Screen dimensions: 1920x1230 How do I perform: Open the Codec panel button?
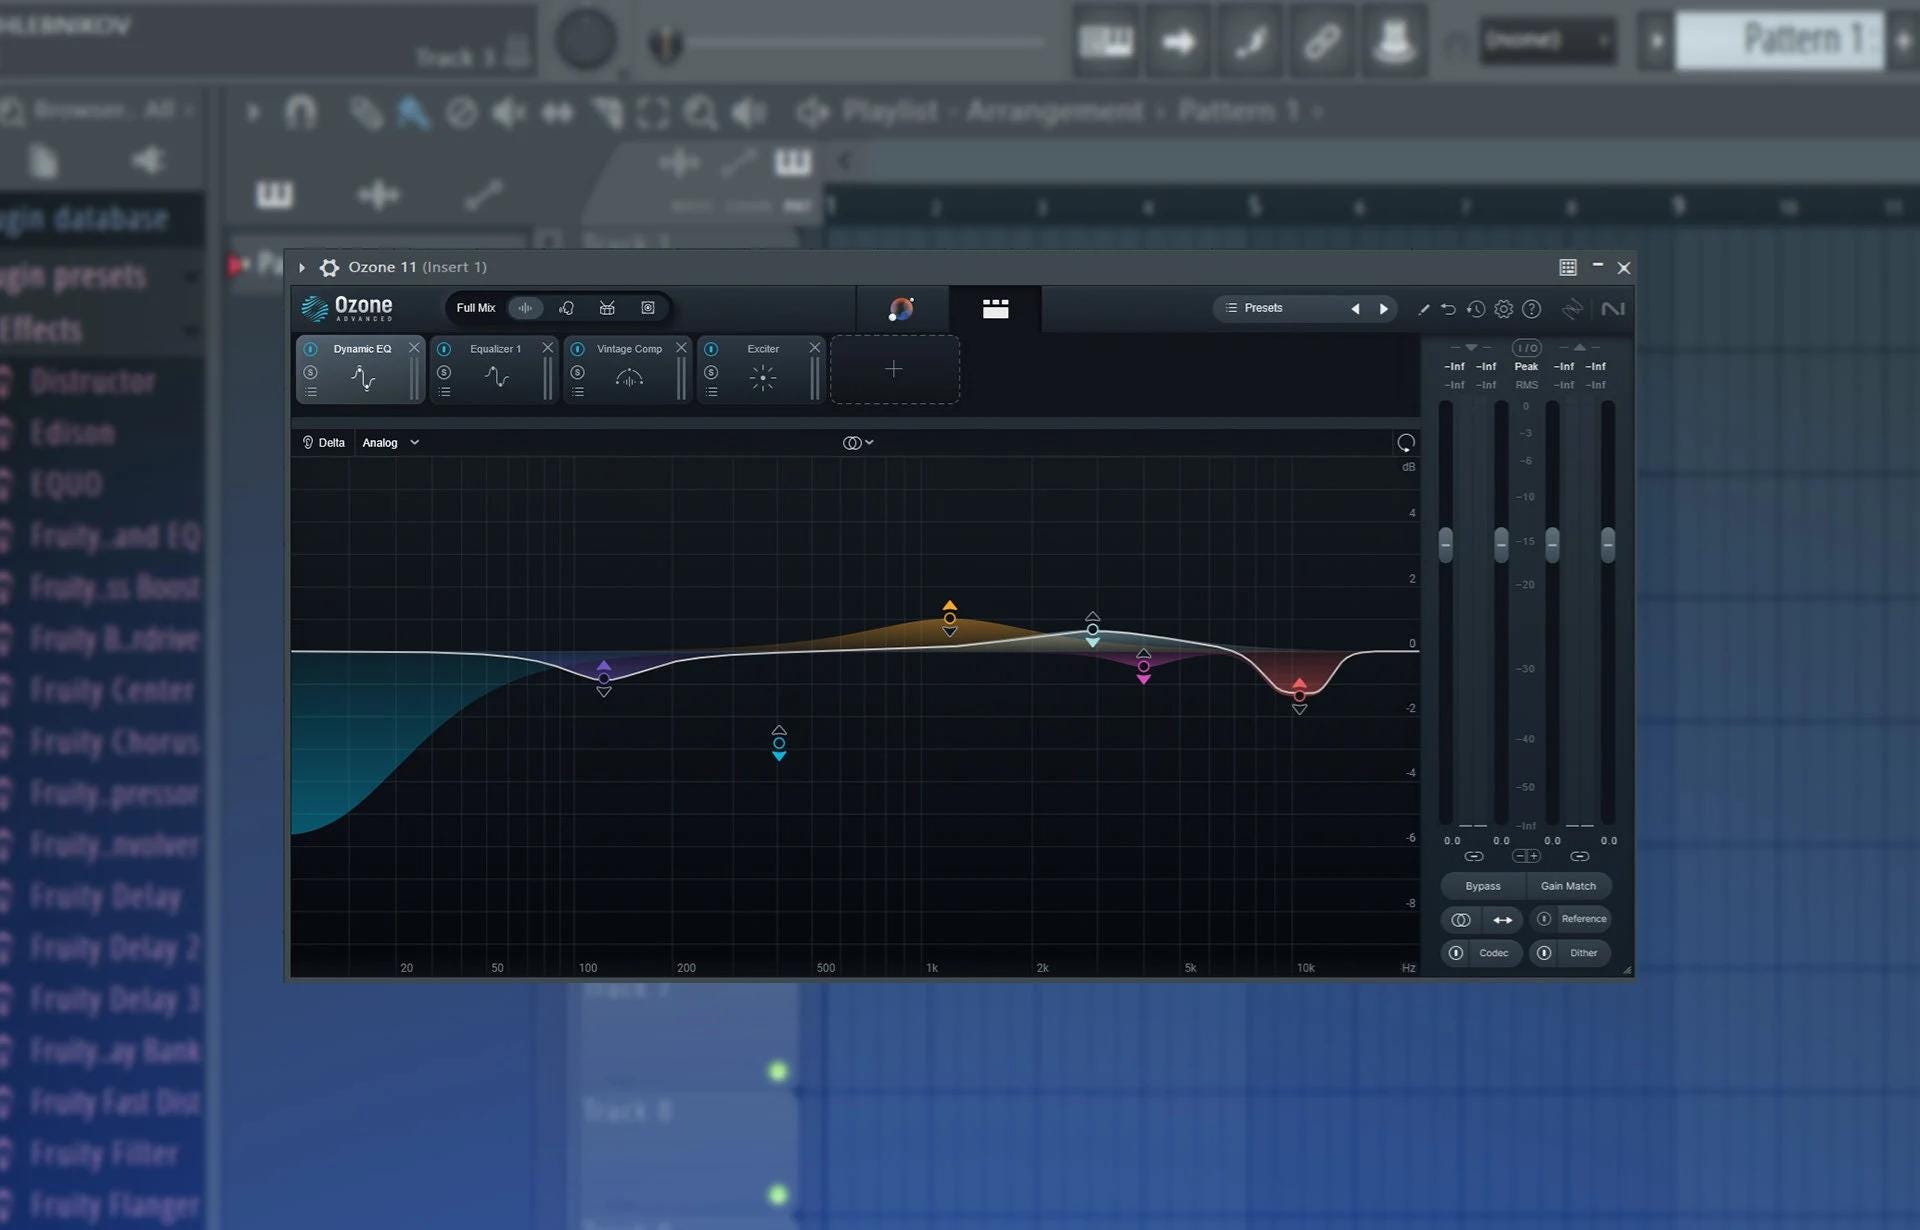(1493, 953)
